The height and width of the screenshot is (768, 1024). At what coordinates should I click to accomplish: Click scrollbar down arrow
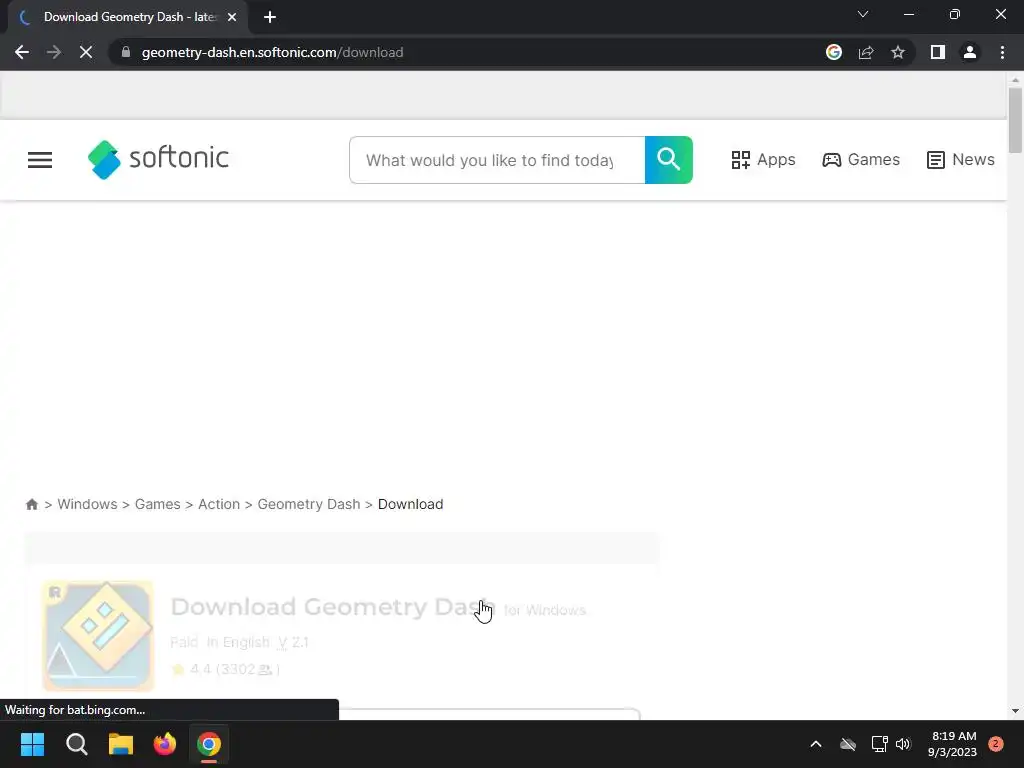1015,711
